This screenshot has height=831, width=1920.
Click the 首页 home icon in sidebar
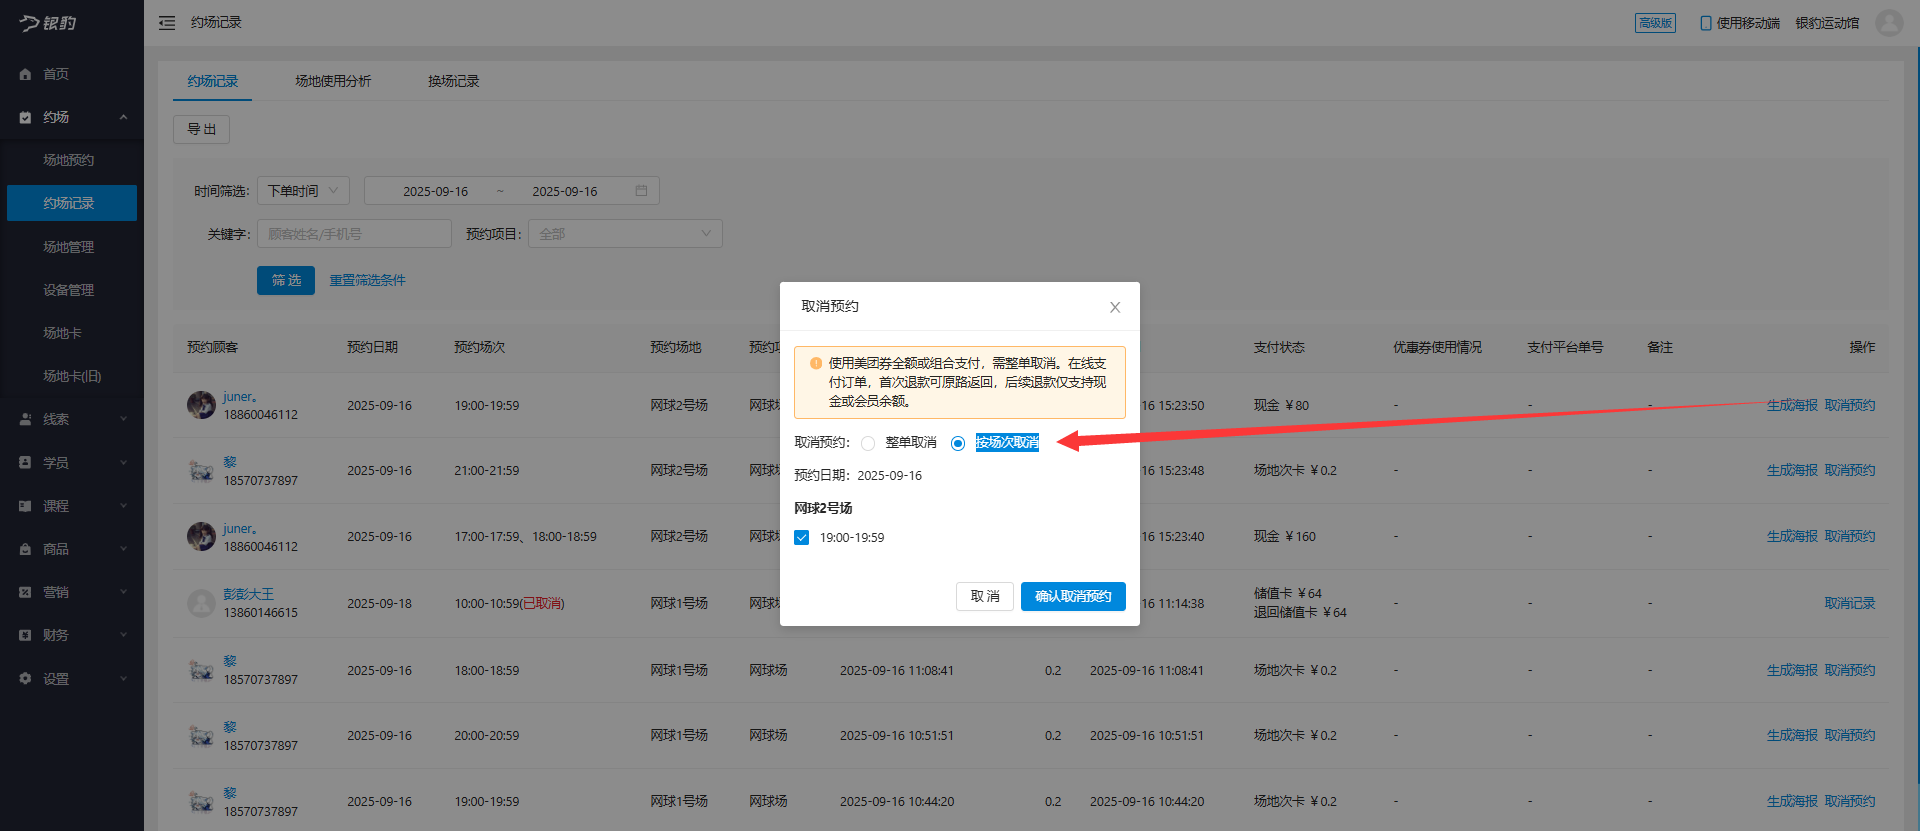(26, 75)
